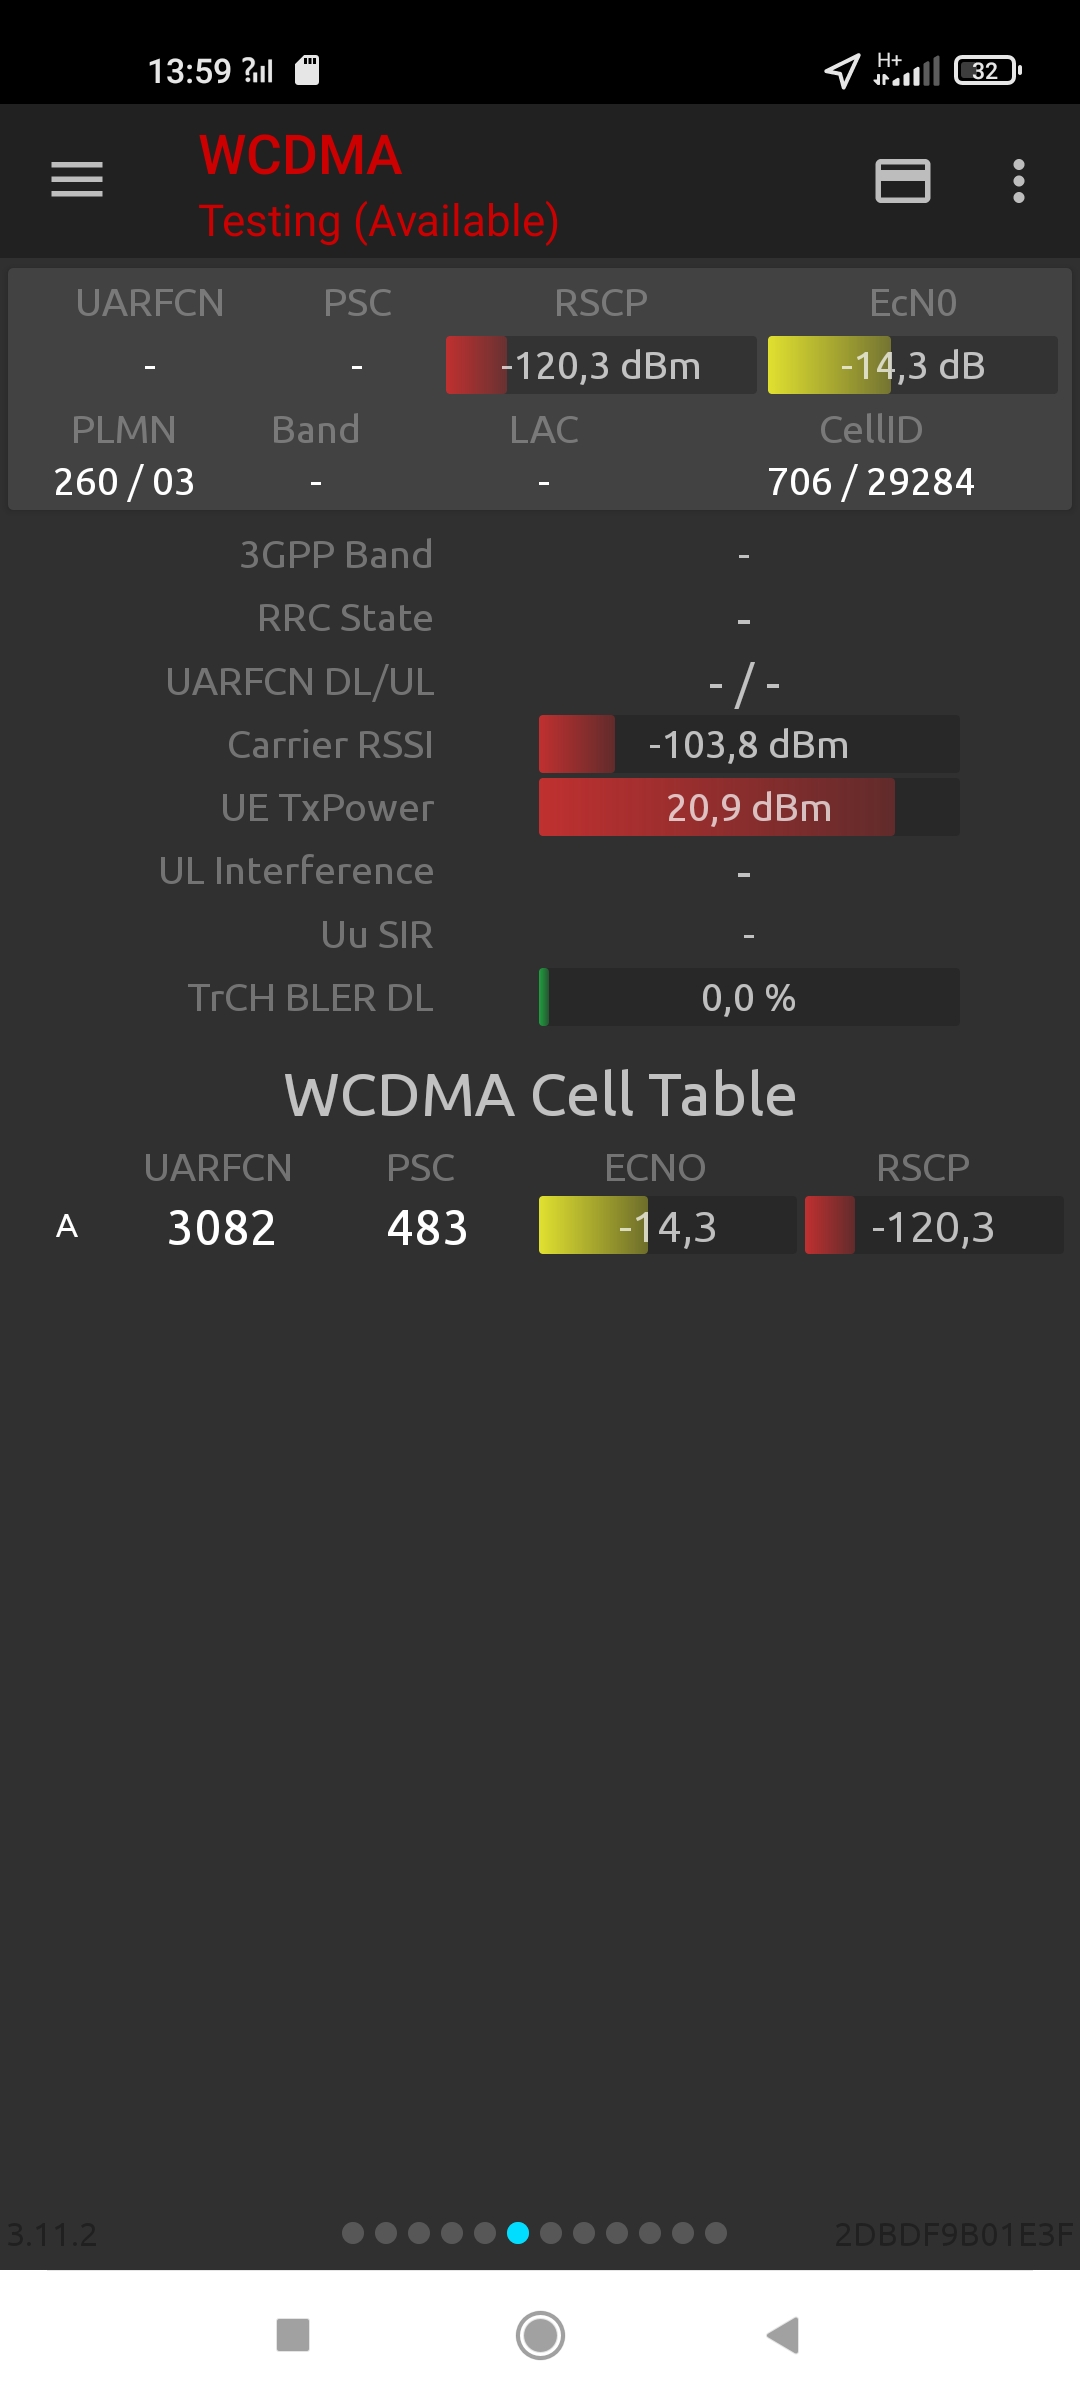The image size is (1080, 2400).
Task: Tap the battery indicator in status bar
Action: 987,71
